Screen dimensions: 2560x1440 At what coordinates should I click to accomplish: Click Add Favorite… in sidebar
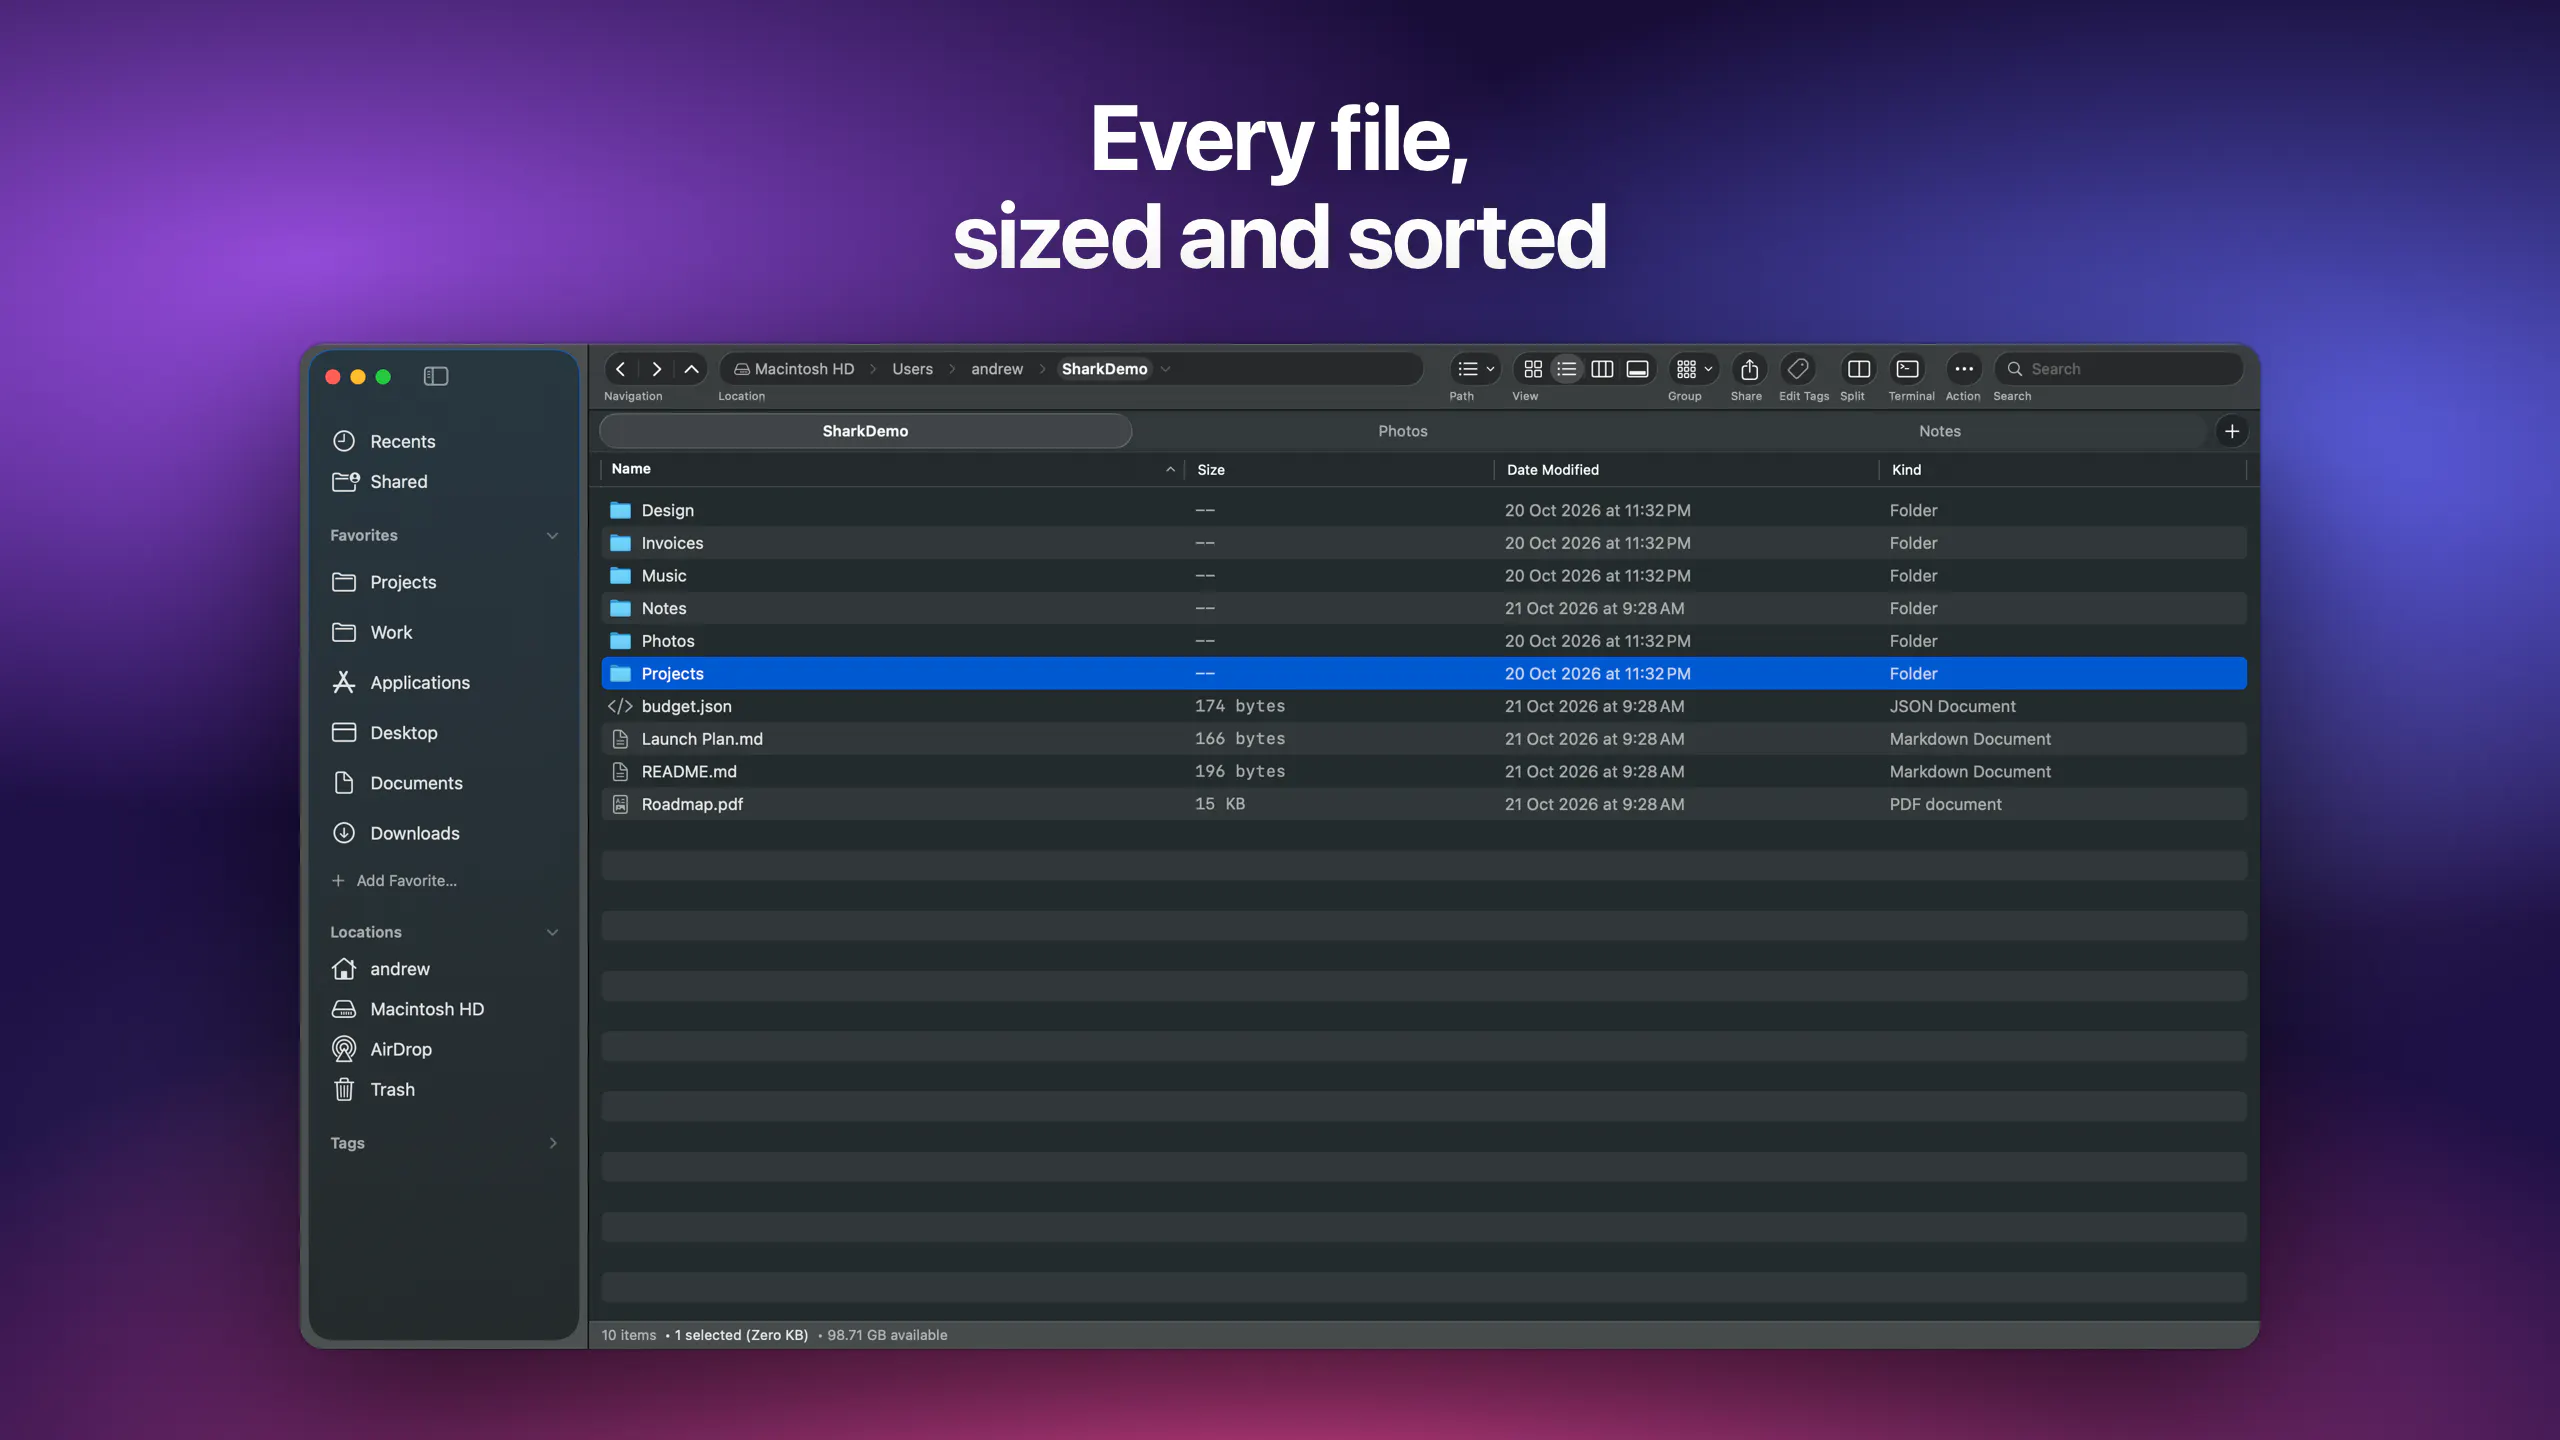coord(394,881)
